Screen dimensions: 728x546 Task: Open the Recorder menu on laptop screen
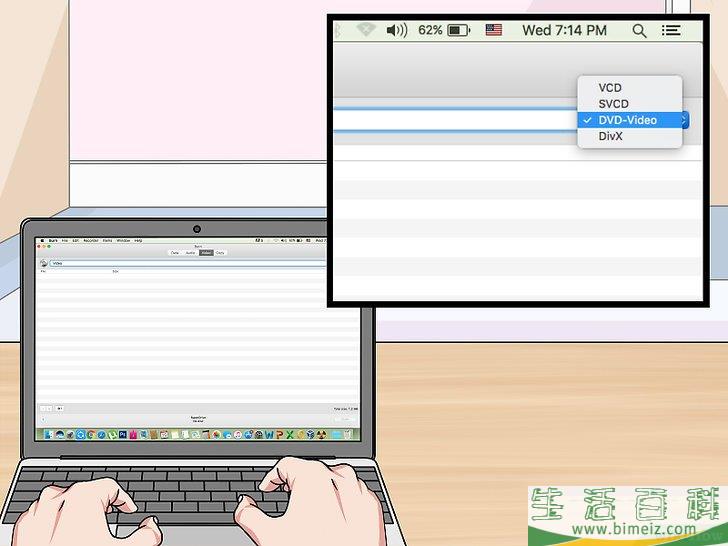(91, 240)
